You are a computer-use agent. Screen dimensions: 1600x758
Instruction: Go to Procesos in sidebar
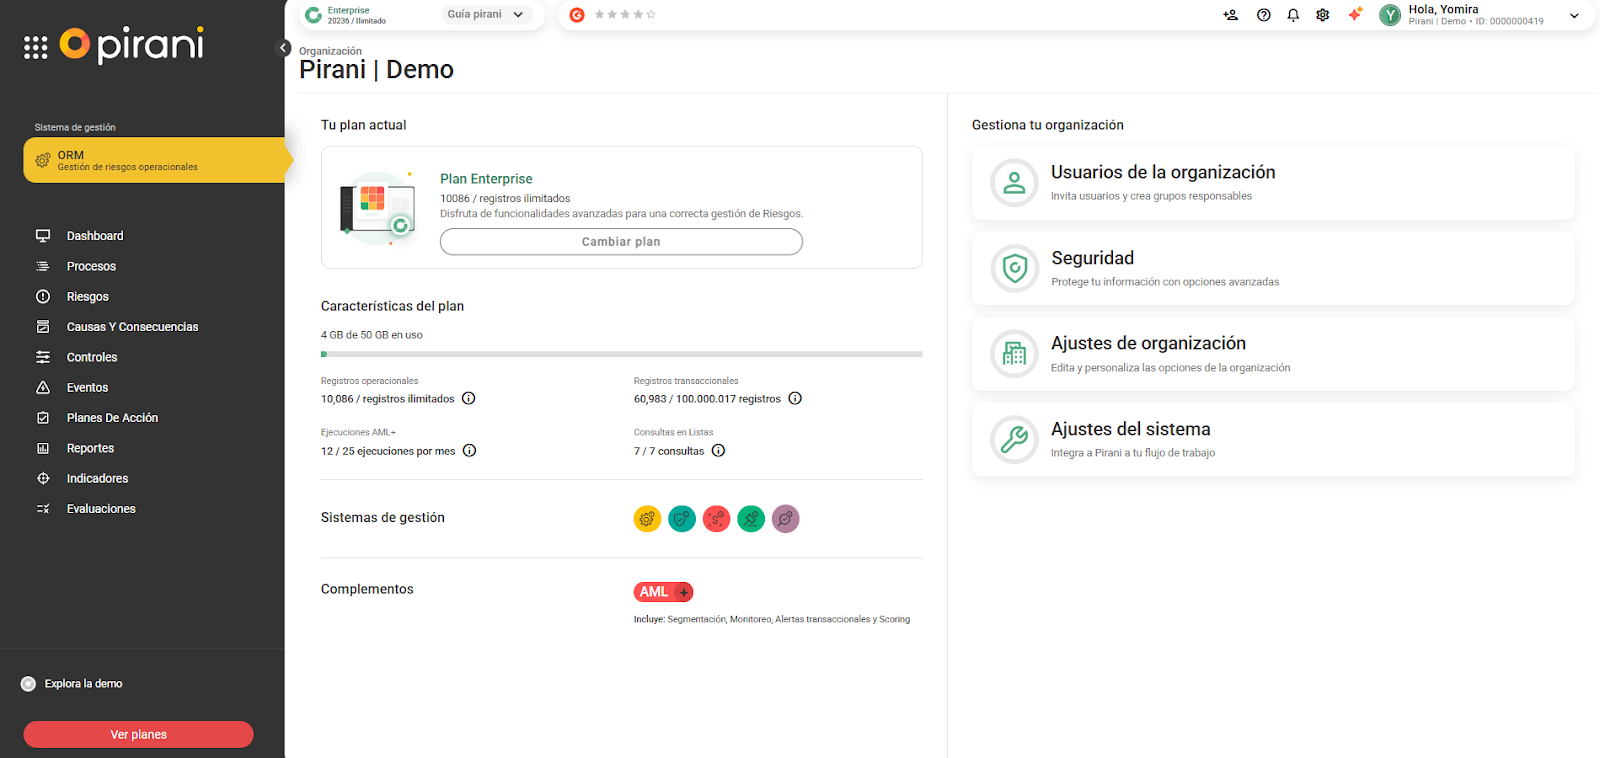pyautogui.click(x=91, y=266)
